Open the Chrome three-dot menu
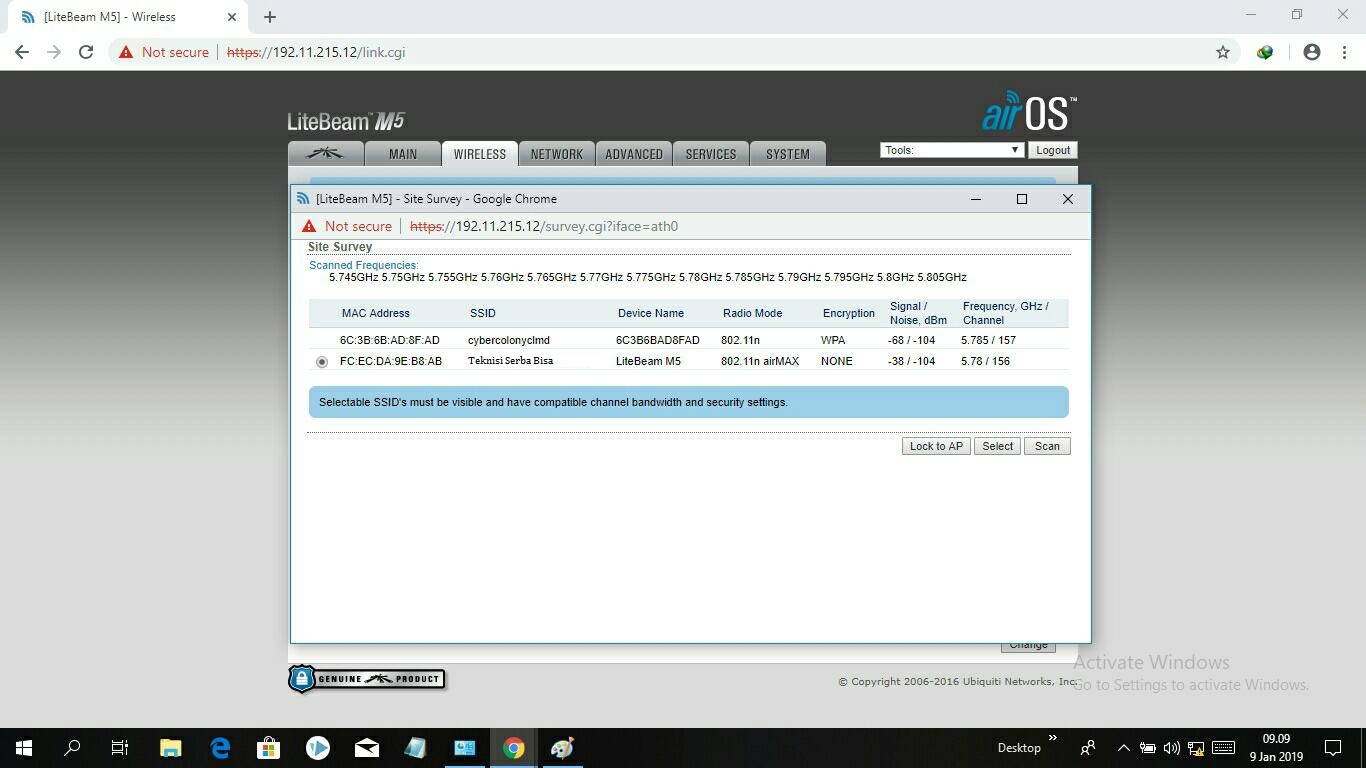Image resolution: width=1366 pixels, height=768 pixels. [1344, 51]
